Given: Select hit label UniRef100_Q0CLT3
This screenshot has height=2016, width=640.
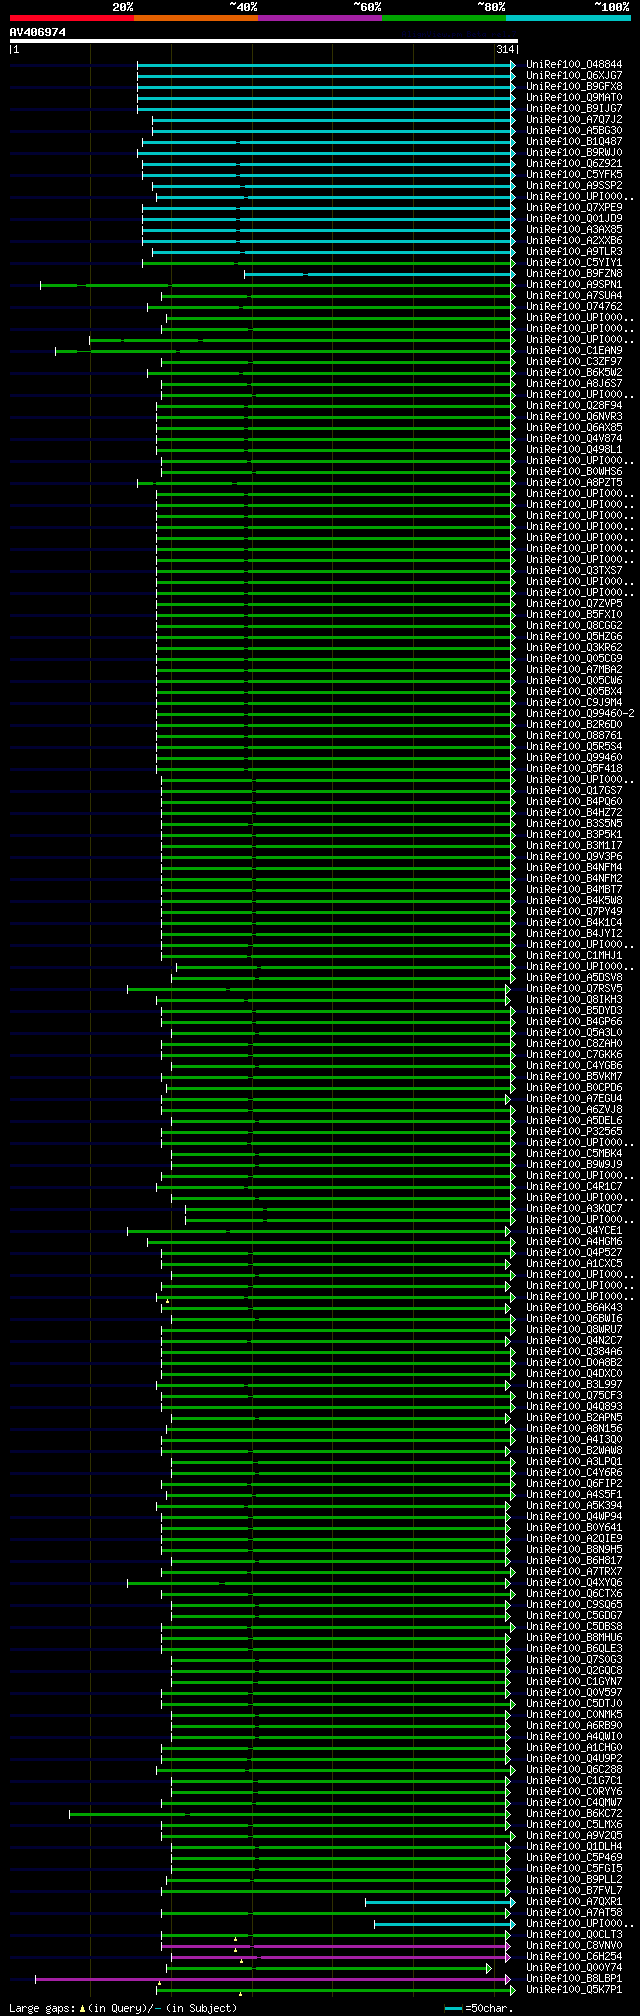Looking at the screenshot, I should click(574, 1934).
